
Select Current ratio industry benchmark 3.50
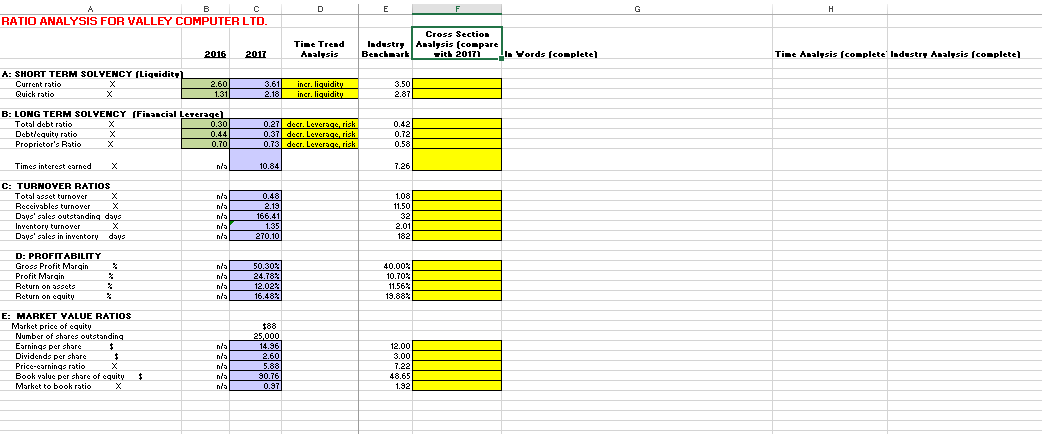(x=385, y=84)
